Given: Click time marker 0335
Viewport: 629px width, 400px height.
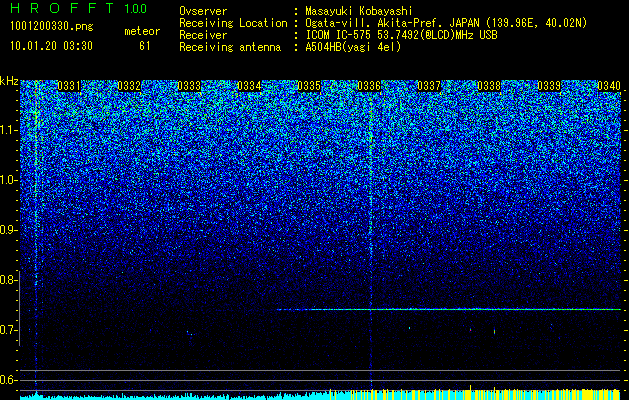Looking at the screenshot, I should [x=309, y=86].
